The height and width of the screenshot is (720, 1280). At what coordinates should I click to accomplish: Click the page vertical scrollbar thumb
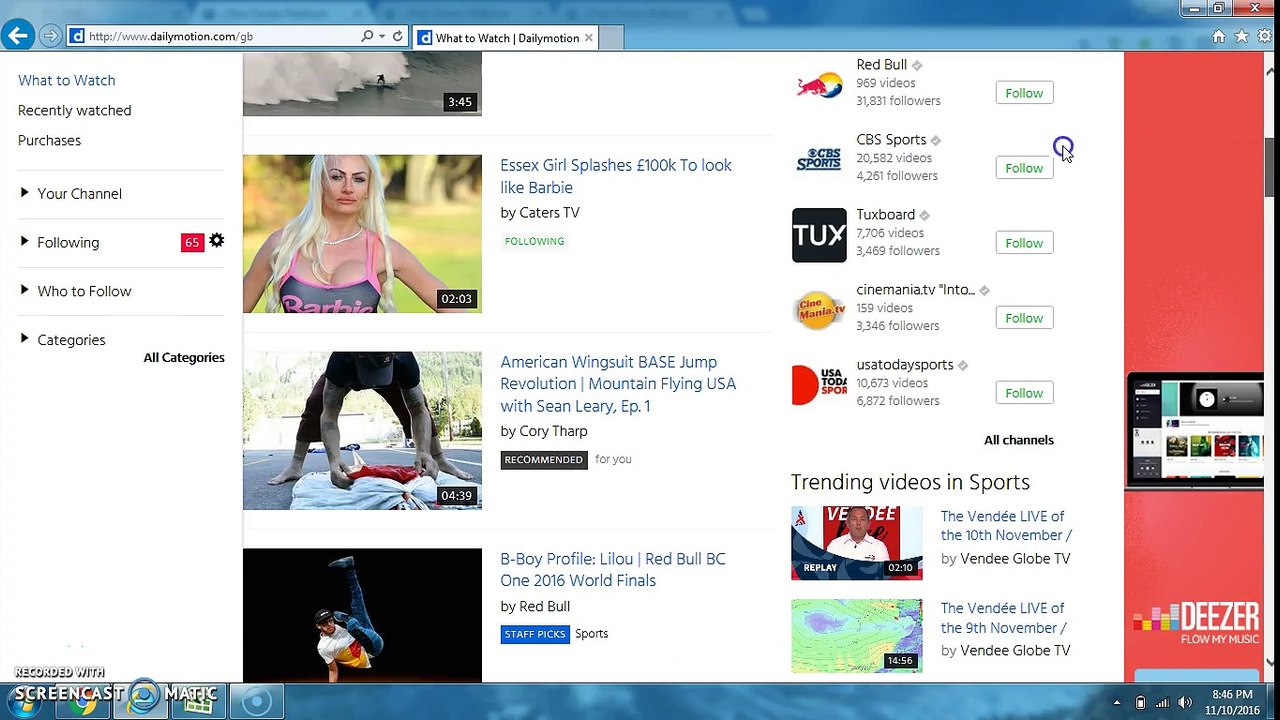(x=1271, y=168)
